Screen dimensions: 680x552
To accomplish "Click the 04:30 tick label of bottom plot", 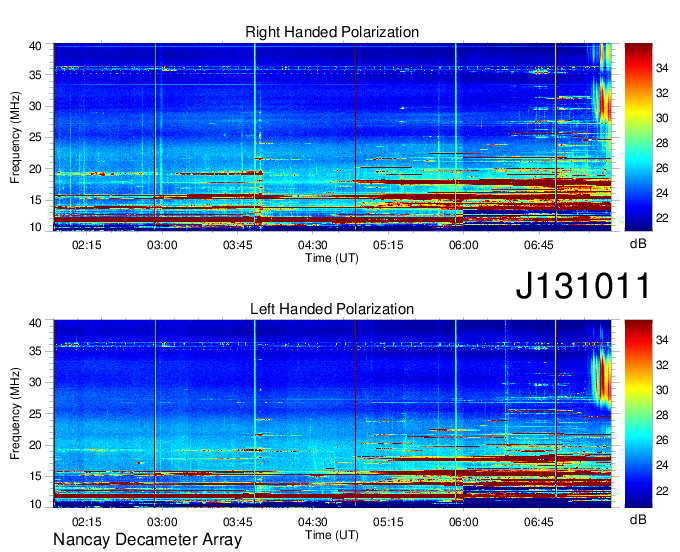I will [x=312, y=522].
